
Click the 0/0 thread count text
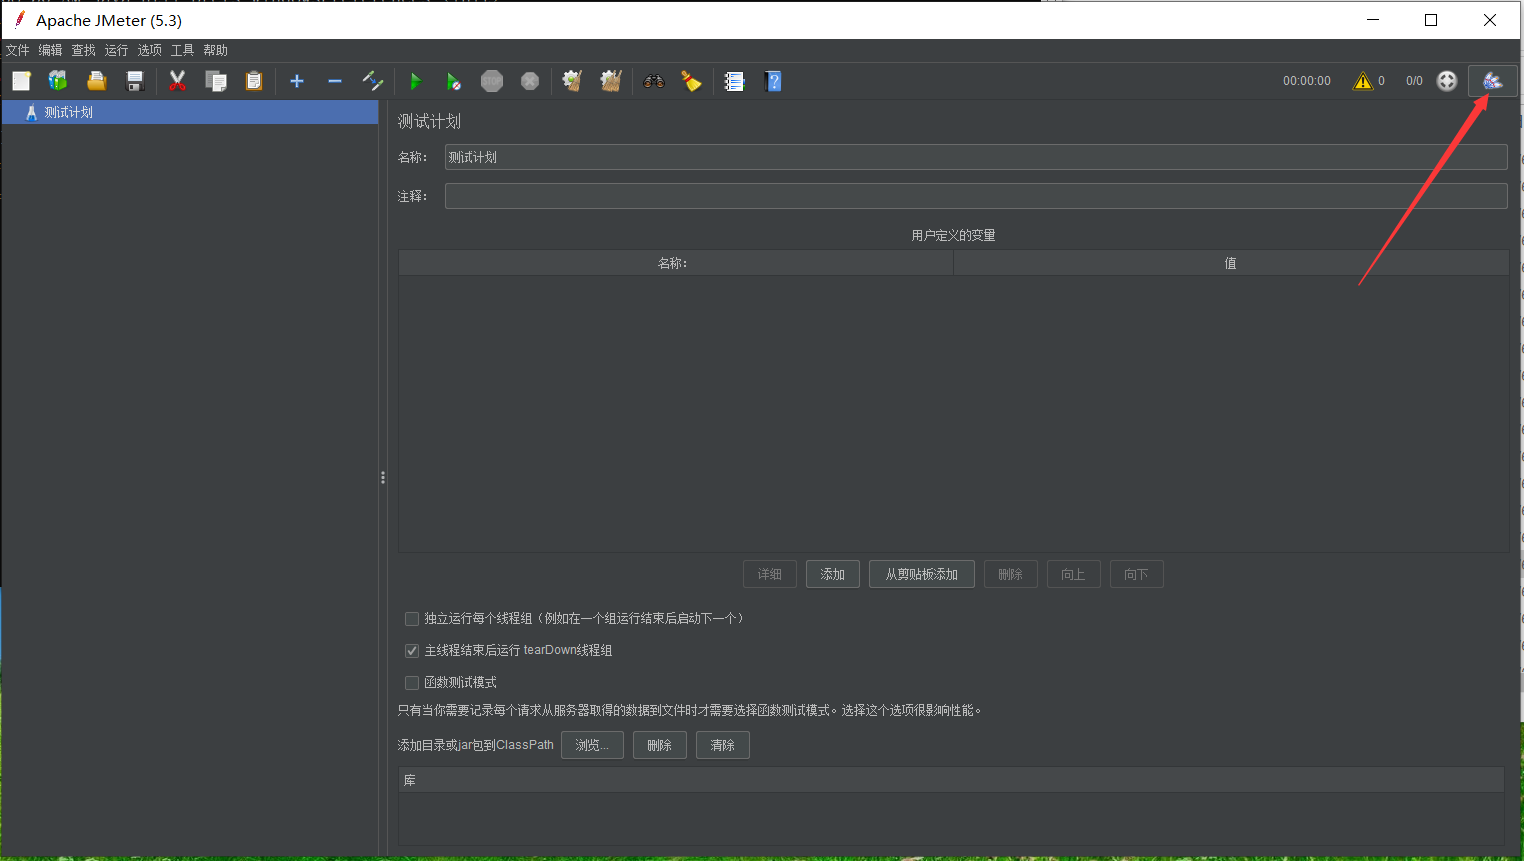[1414, 81]
